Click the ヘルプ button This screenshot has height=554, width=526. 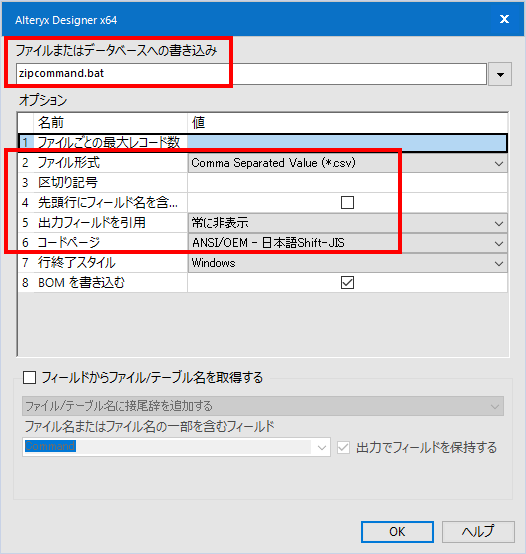478,532
